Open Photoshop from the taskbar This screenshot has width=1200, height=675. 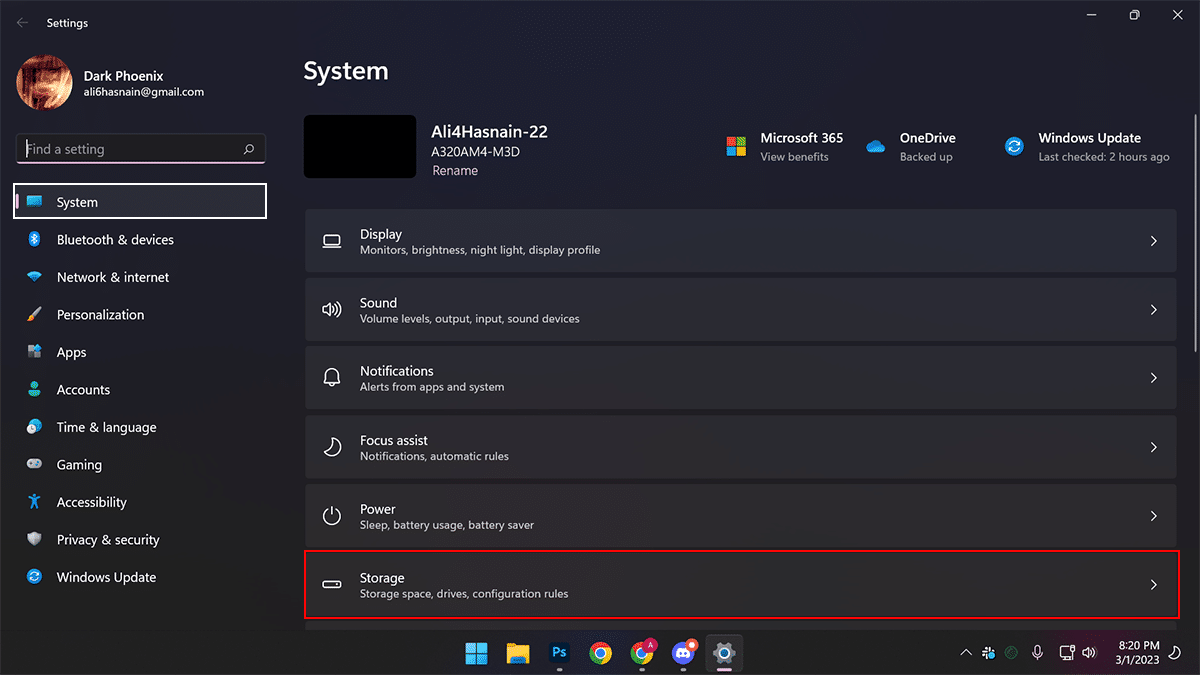pos(559,653)
